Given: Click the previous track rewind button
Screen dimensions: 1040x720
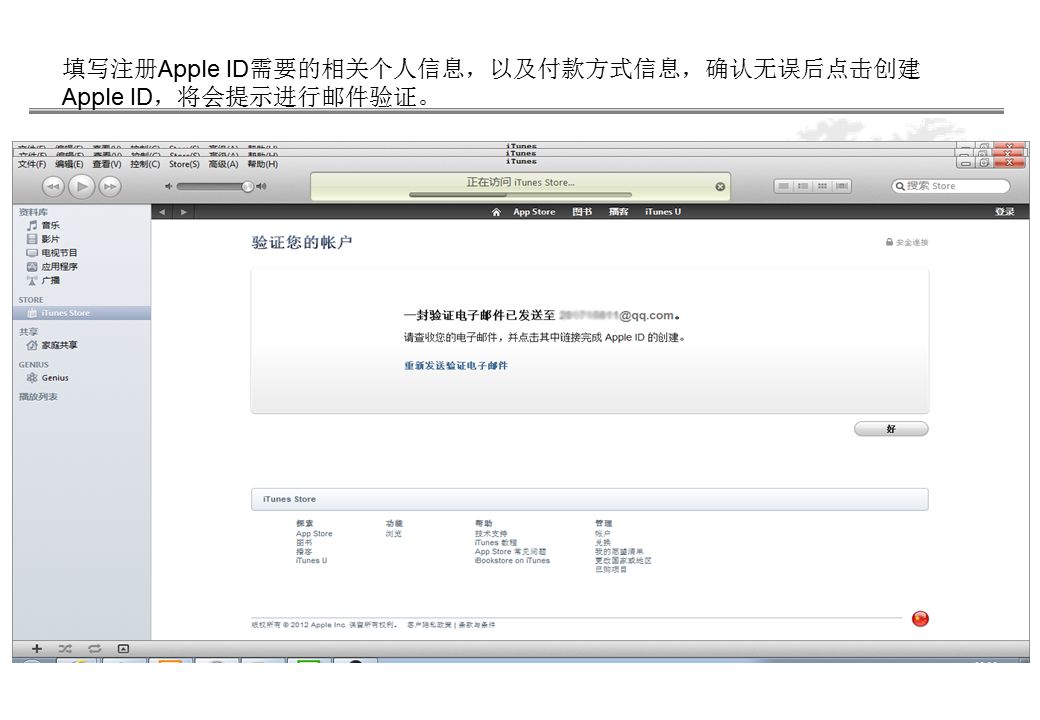Looking at the screenshot, I should tap(53, 187).
